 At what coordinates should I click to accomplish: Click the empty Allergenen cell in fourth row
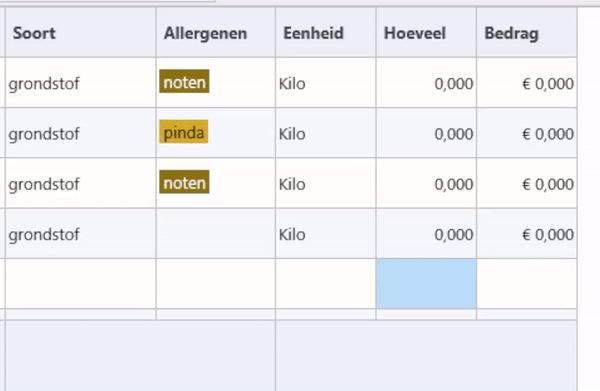[215, 233]
